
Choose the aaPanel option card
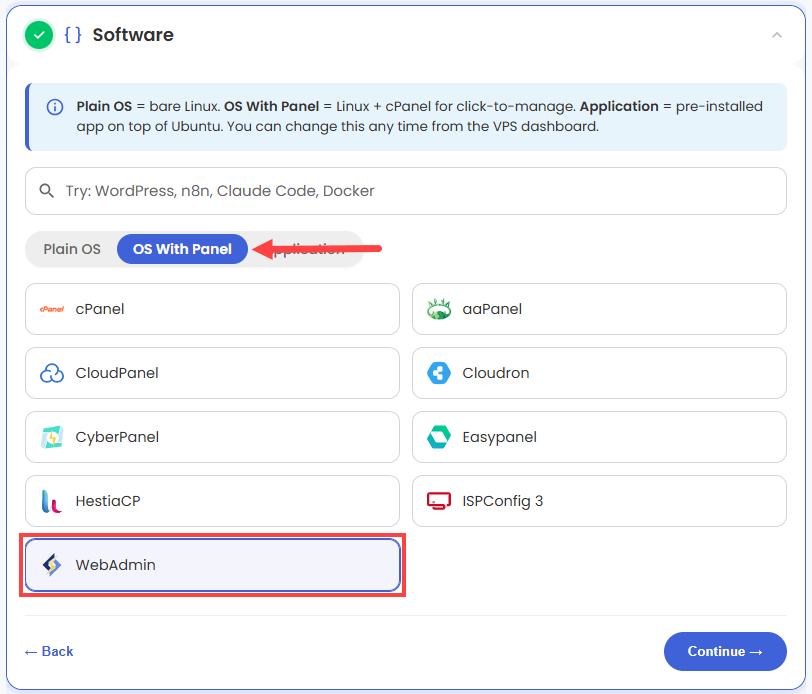point(600,309)
